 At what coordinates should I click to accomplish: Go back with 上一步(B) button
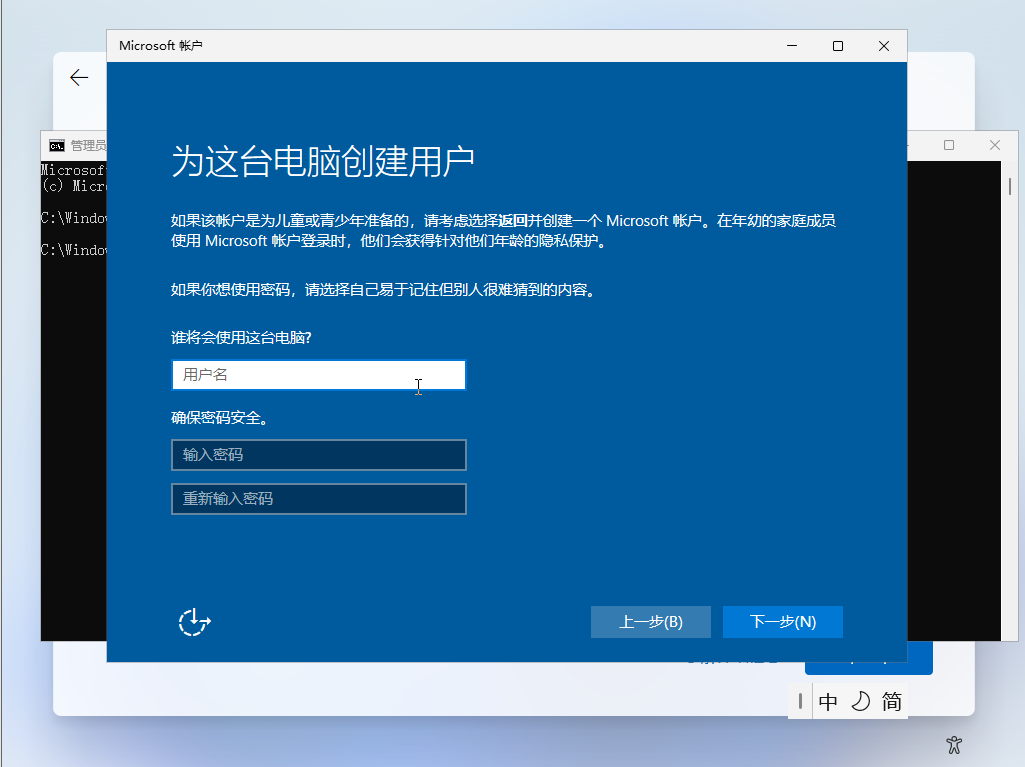650,622
